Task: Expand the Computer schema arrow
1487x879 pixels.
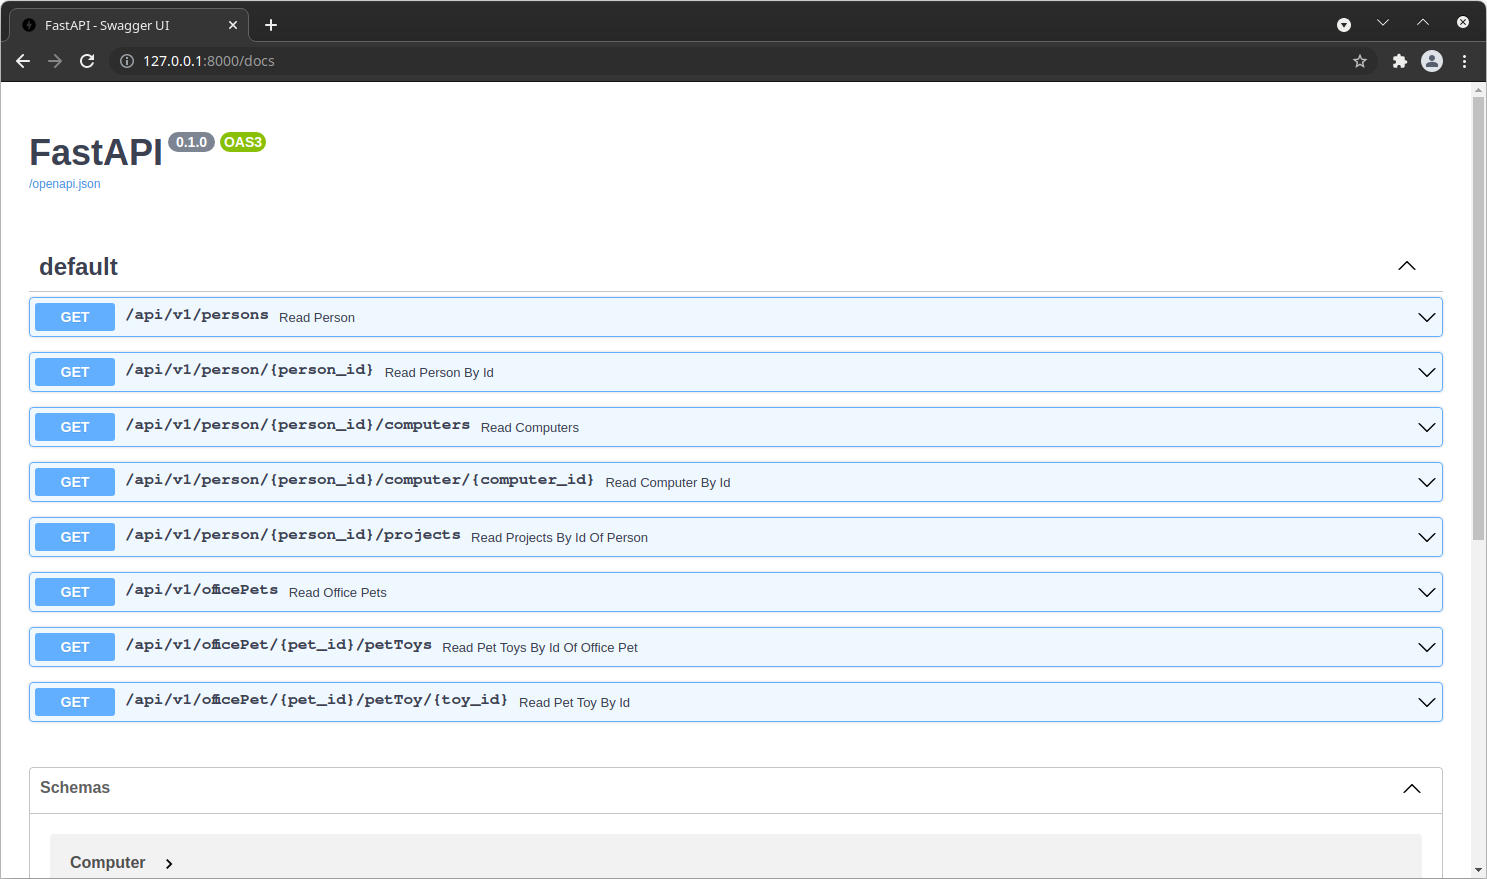Action: click(x=169, y=864)
